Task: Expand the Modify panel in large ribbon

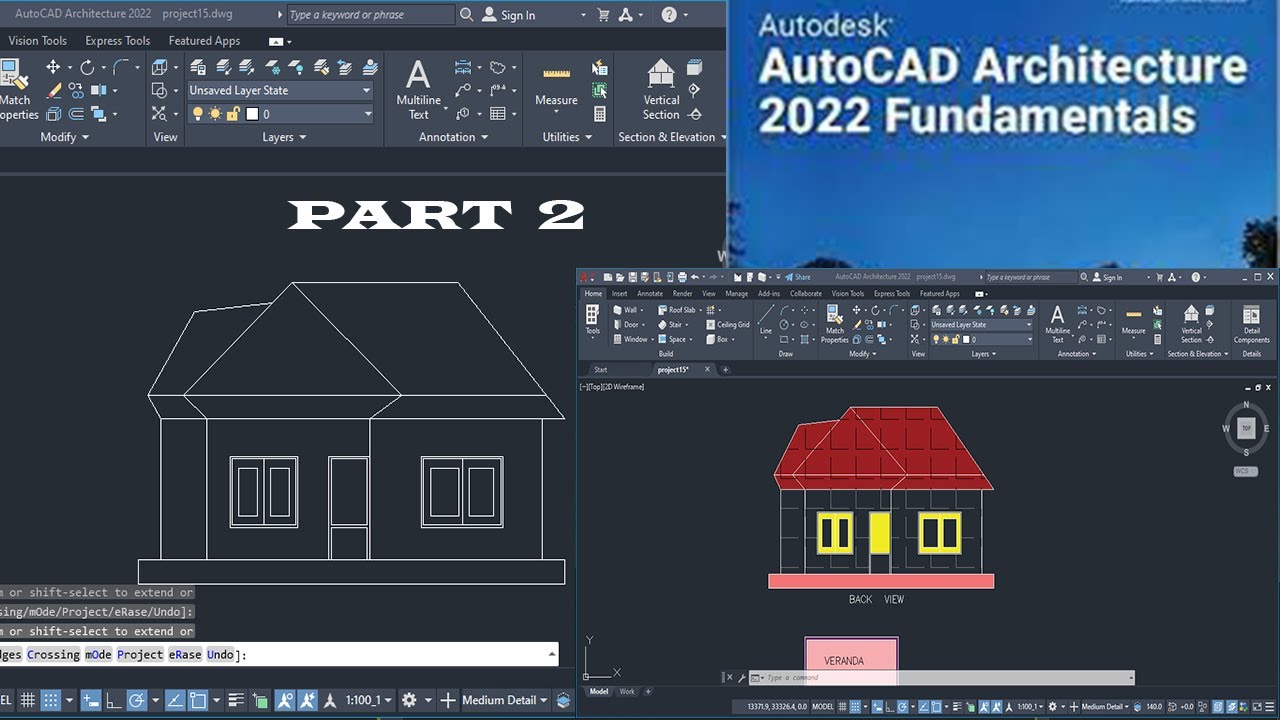Action: click(65, 137)
